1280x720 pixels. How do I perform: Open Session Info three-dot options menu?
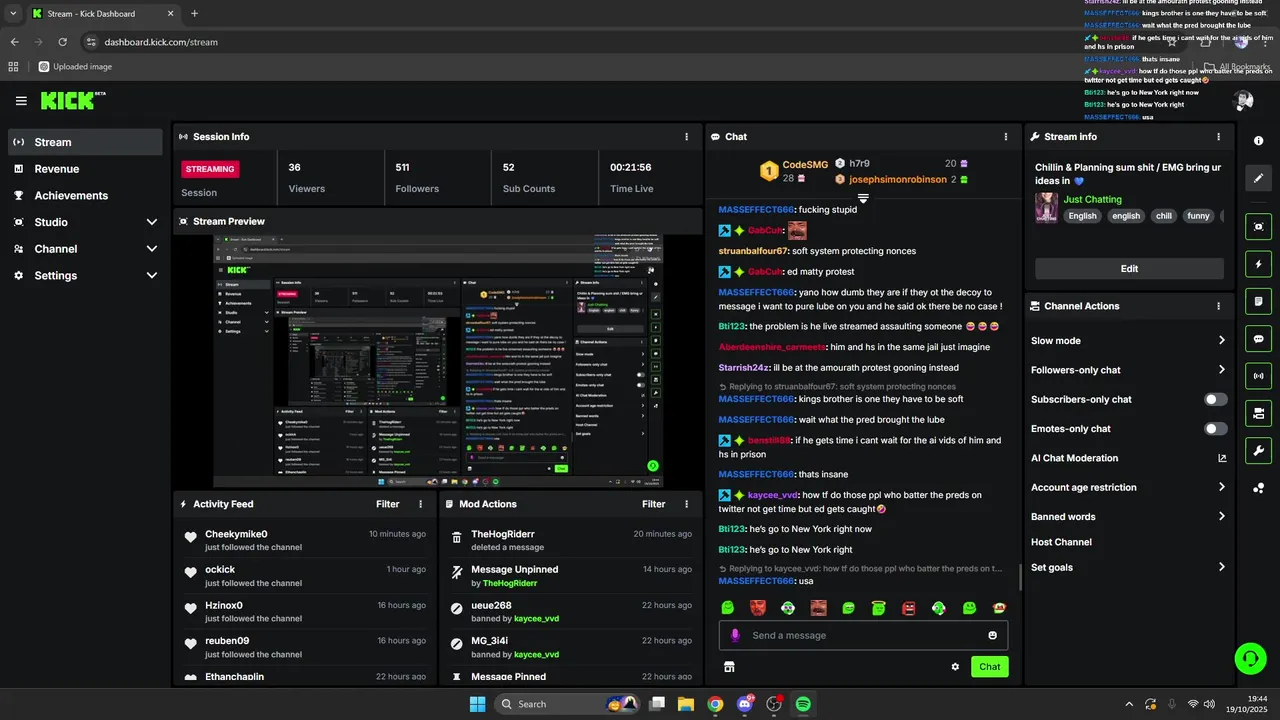tap(686, 137)
